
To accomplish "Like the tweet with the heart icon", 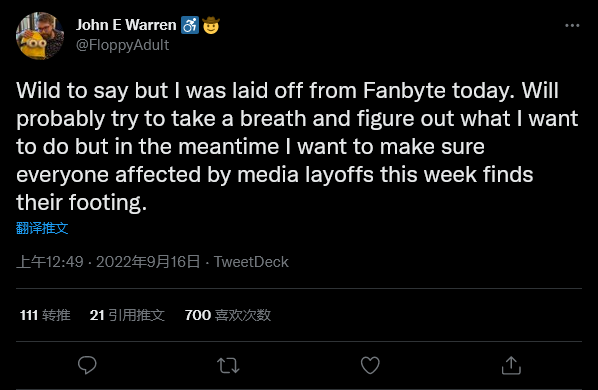I will (370, 365).
